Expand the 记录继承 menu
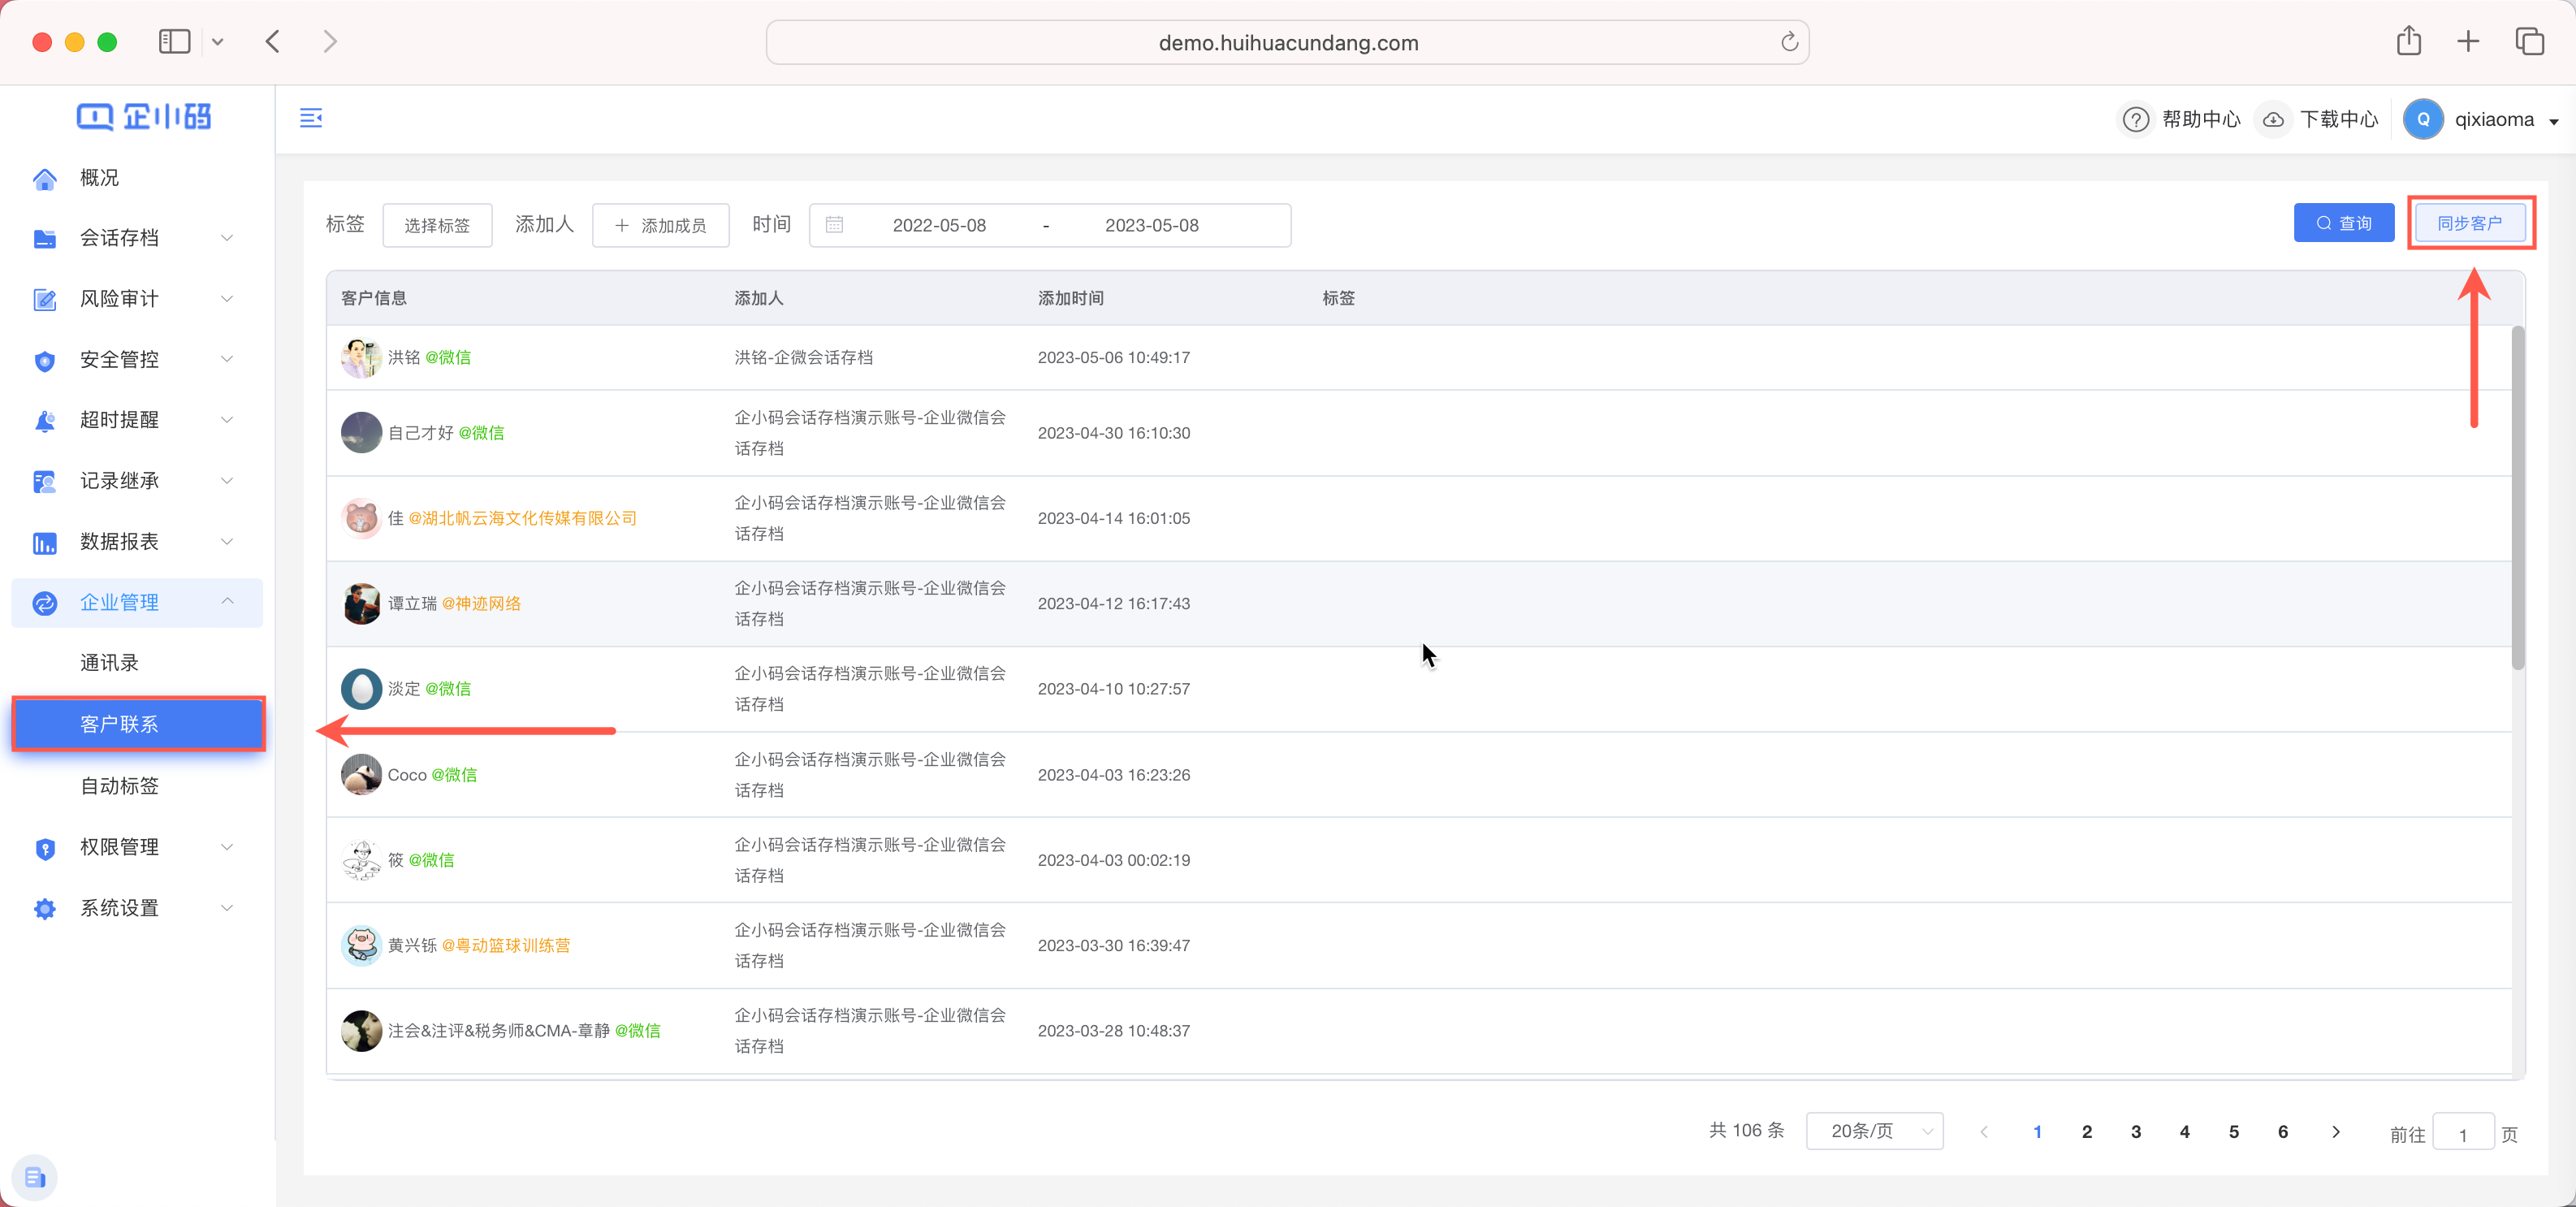The width and height of the screenshot is (2576, 1207). tap(227, 481)
